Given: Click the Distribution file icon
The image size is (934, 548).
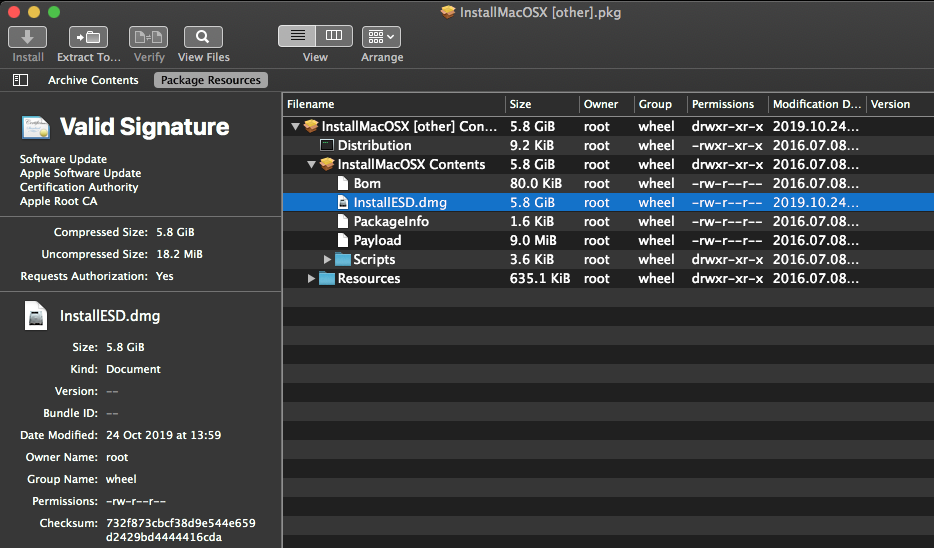Looking at the screenshot, I should (326, 145).
